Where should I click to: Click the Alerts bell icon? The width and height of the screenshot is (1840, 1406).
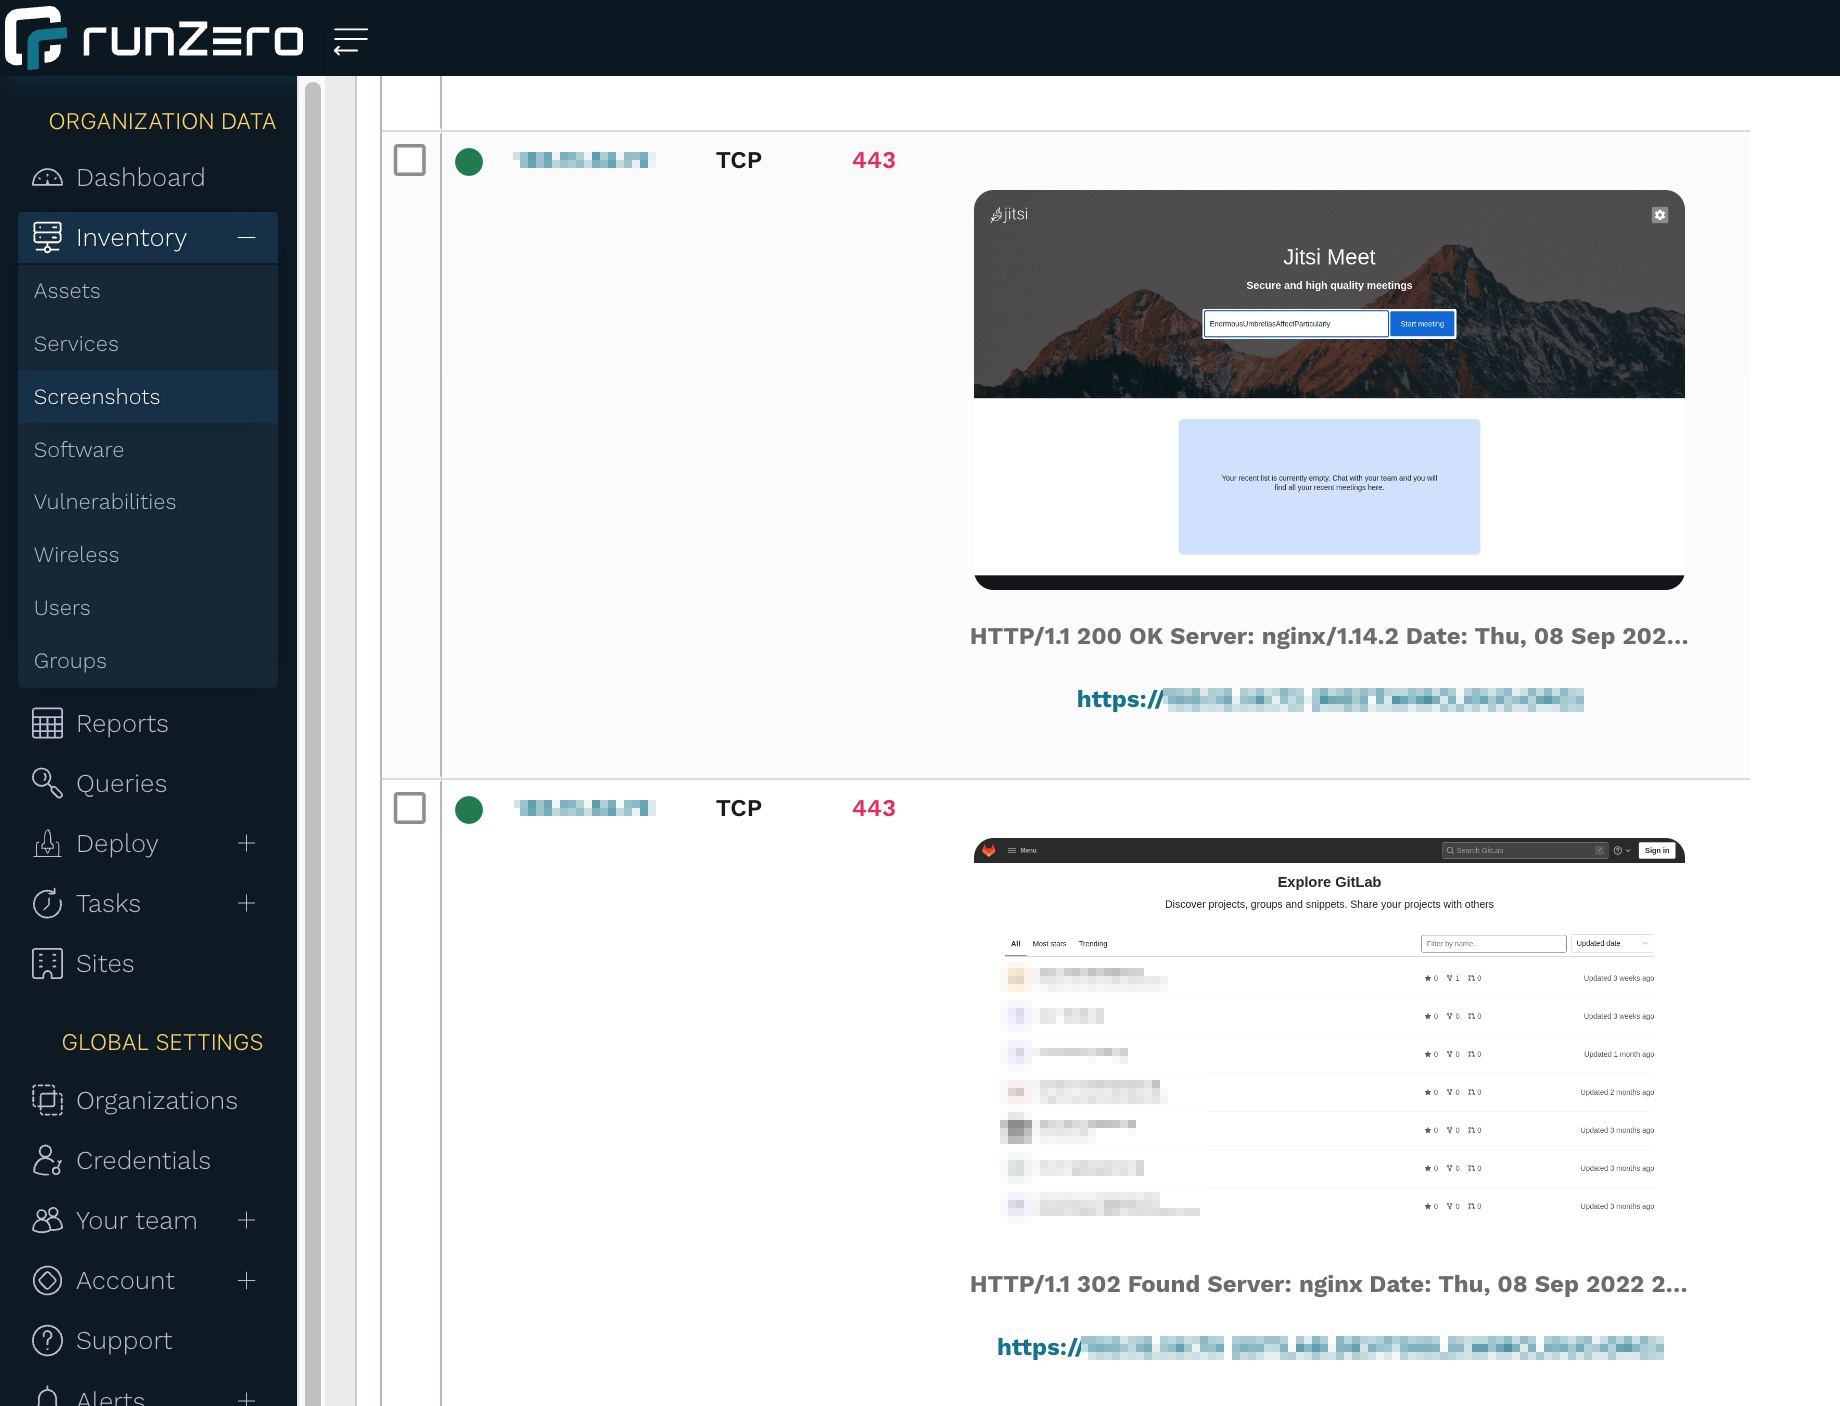tap(47, 1396)
